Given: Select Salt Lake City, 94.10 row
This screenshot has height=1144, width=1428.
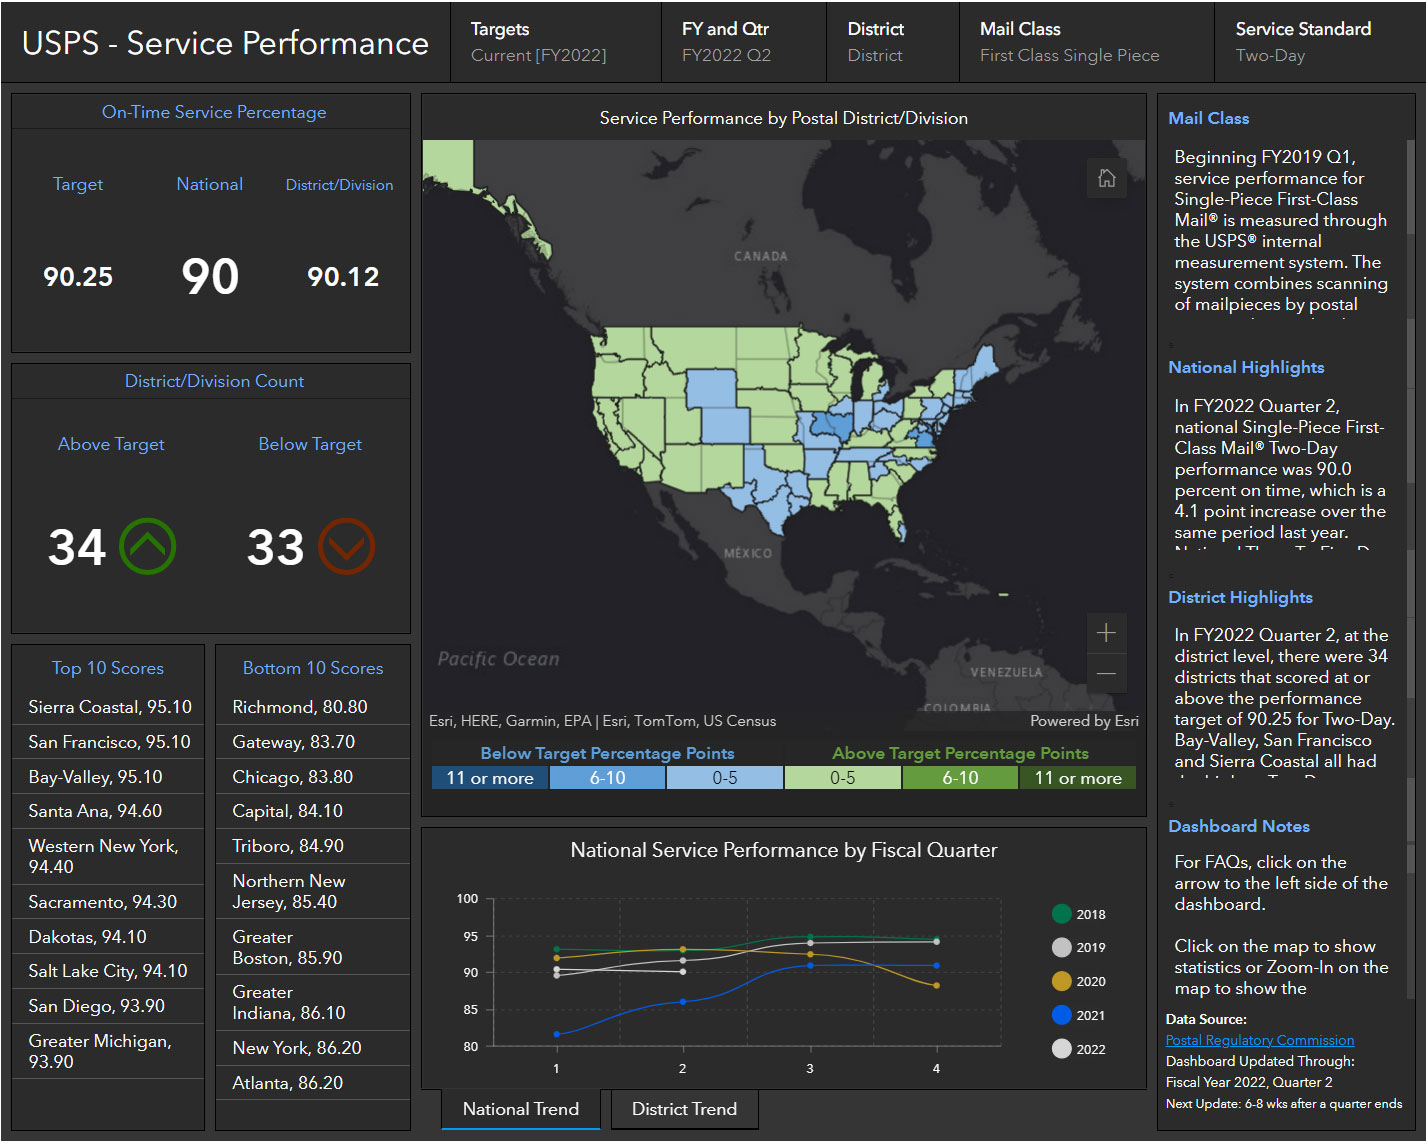Looking at the screenshot, I should tap(108, 971).
